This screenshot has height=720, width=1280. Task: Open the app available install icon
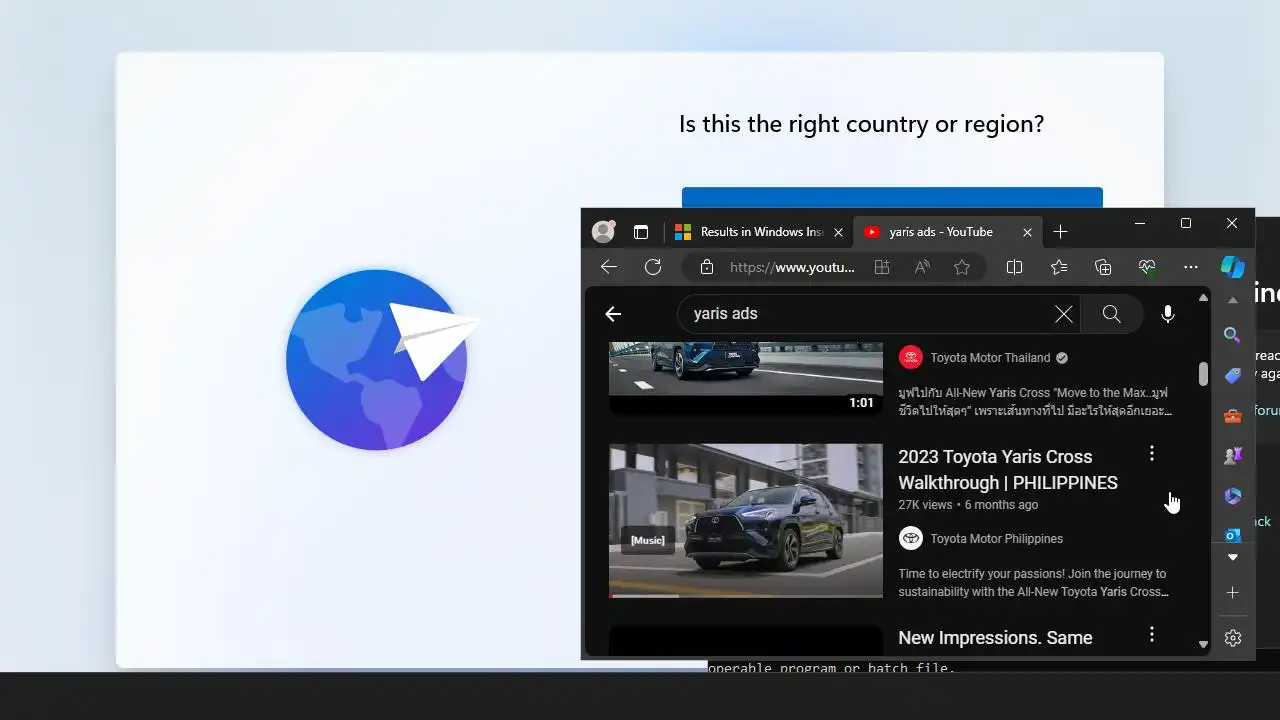(882, 267)
